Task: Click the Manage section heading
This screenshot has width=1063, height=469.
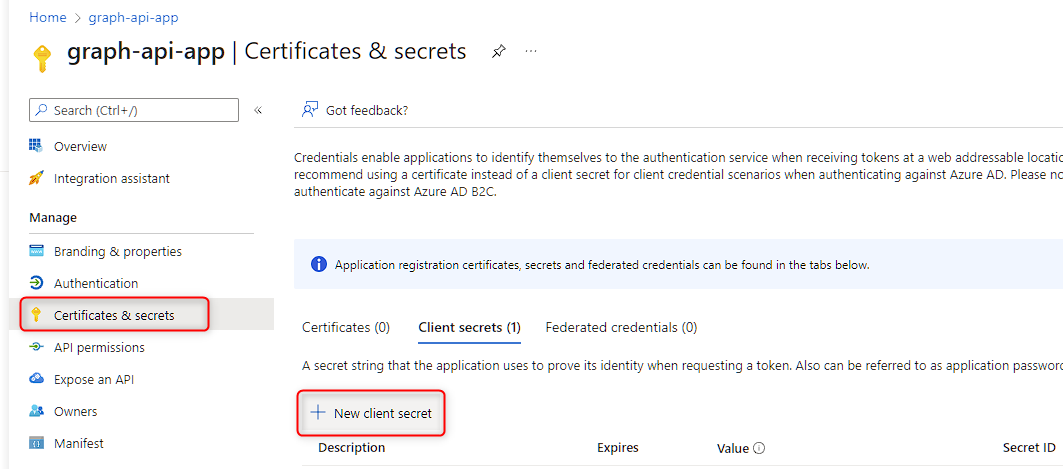Action: click(53, 218)
